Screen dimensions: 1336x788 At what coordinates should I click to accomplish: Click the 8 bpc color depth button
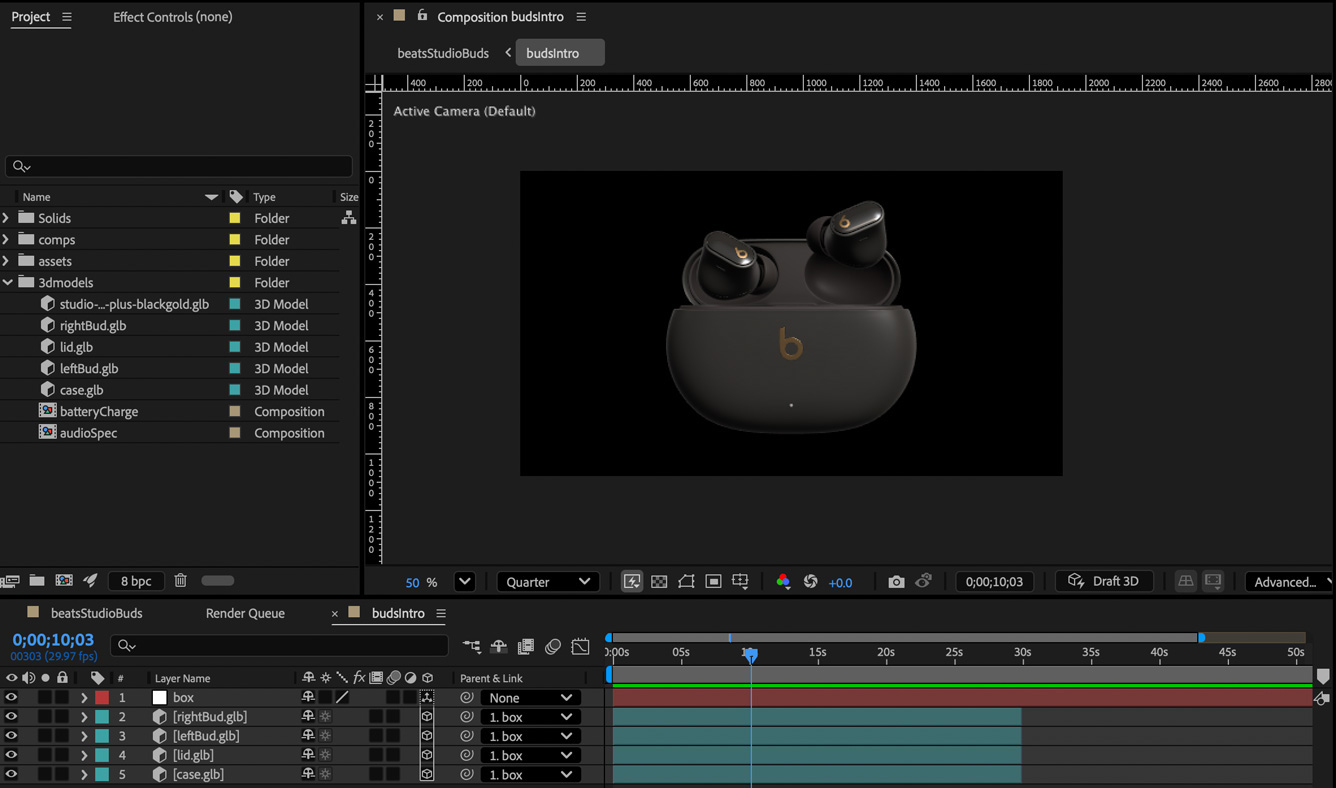point(136,581)
